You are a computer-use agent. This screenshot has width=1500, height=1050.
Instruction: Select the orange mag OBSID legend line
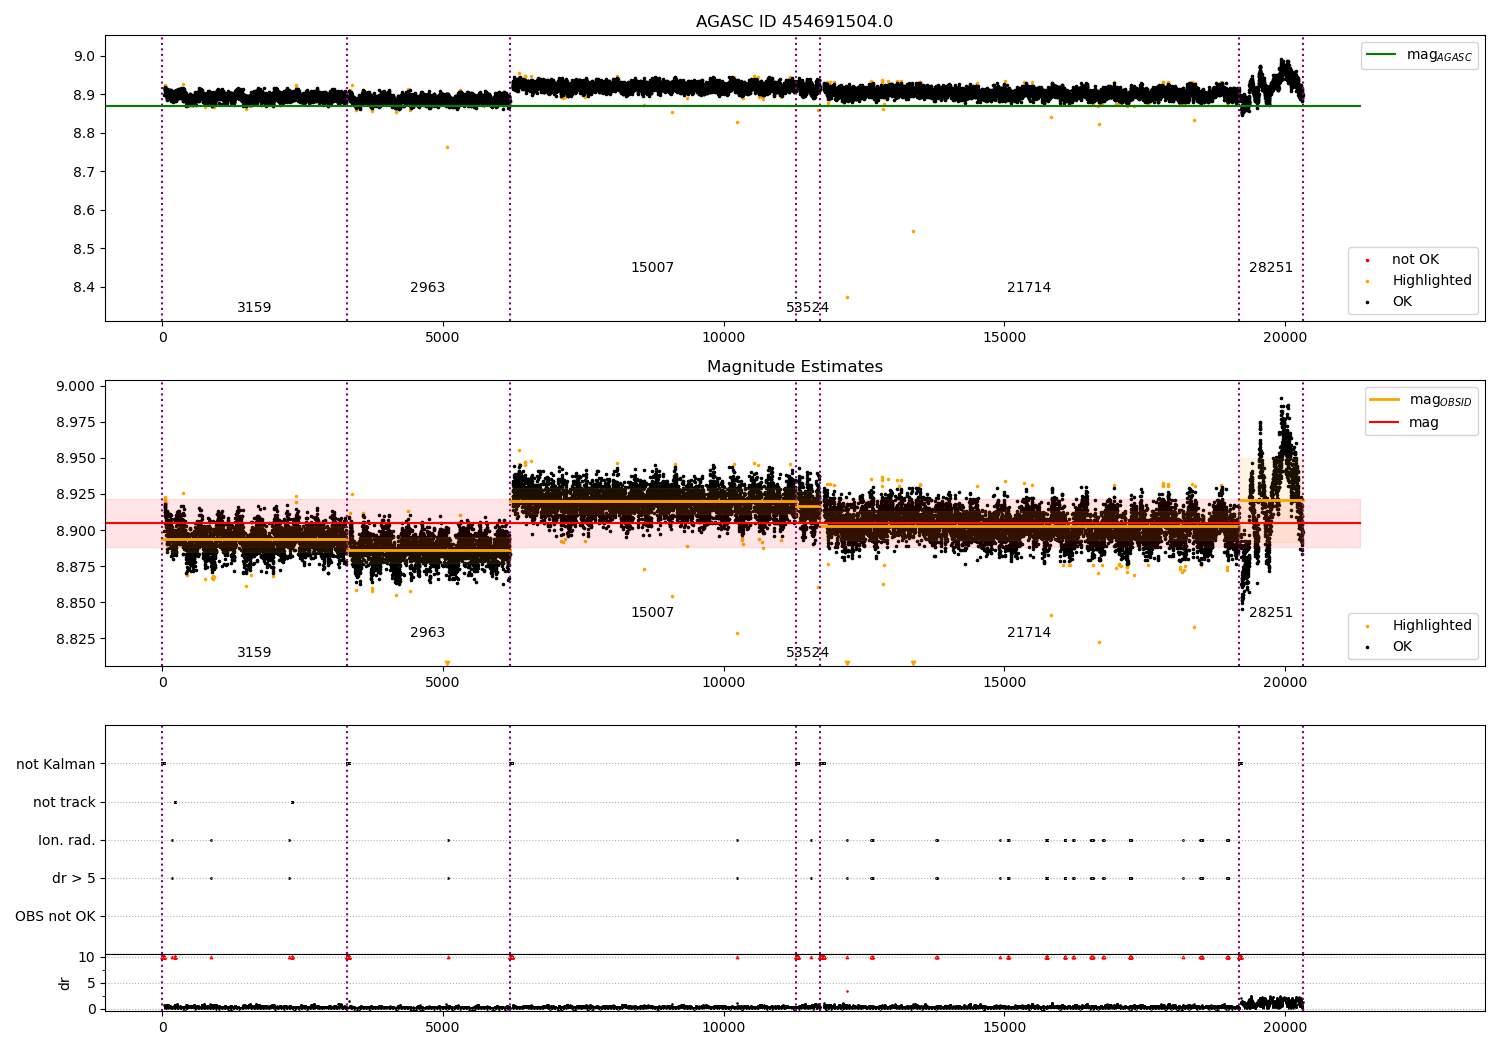tap(1386, 400)
